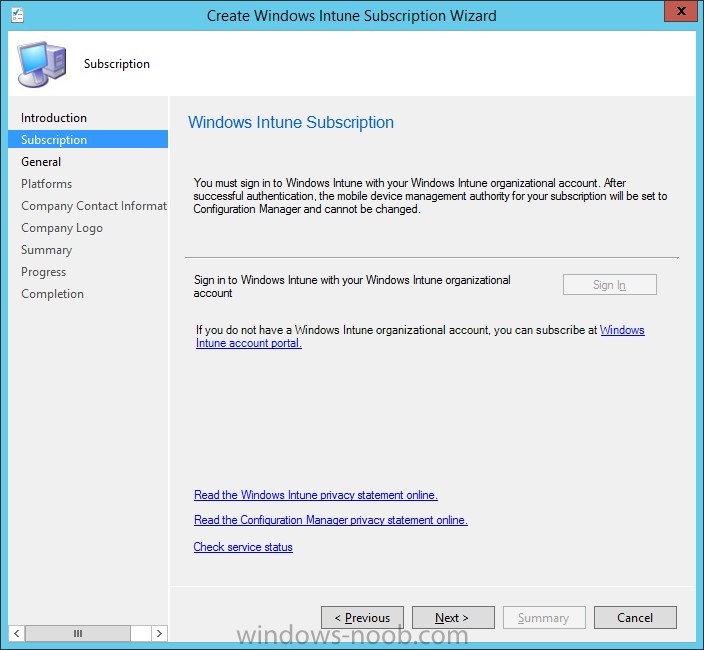Image resolution: width=704 pixels, height=650 pixels.
Task: Go back with the Previous button
Action: click(x=362, y=618)
